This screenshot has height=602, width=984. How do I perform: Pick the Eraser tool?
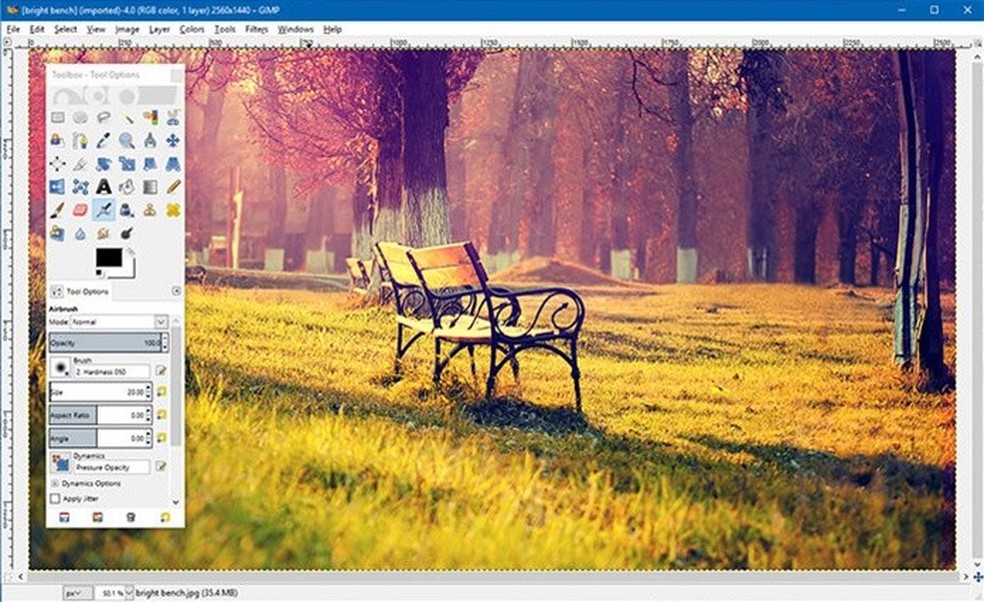click(x=79, y=209)
